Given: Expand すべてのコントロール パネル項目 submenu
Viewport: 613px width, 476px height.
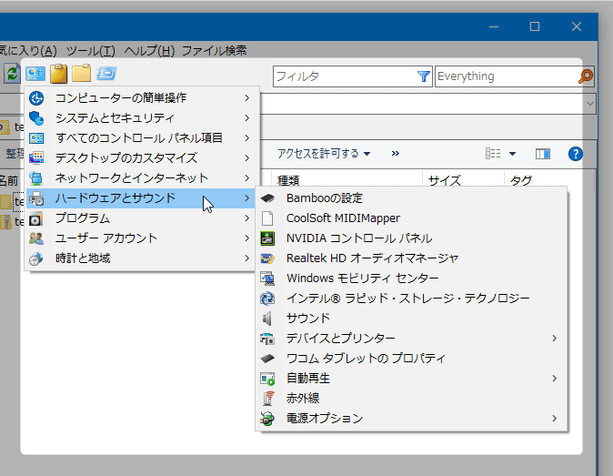Looking at the screenshot, I should tap(140, 138).
